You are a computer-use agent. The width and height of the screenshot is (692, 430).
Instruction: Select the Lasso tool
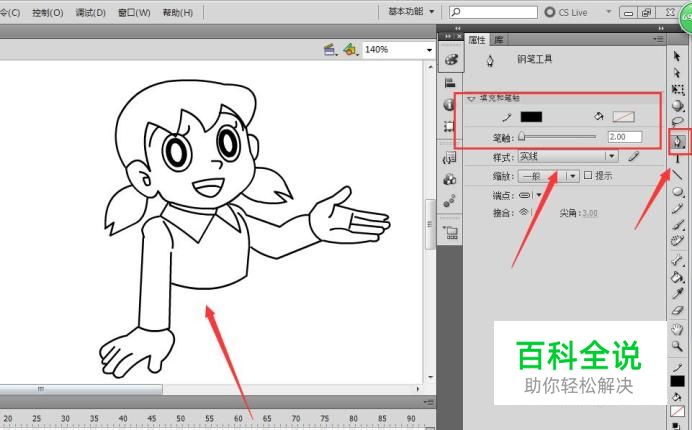[677, 122]
